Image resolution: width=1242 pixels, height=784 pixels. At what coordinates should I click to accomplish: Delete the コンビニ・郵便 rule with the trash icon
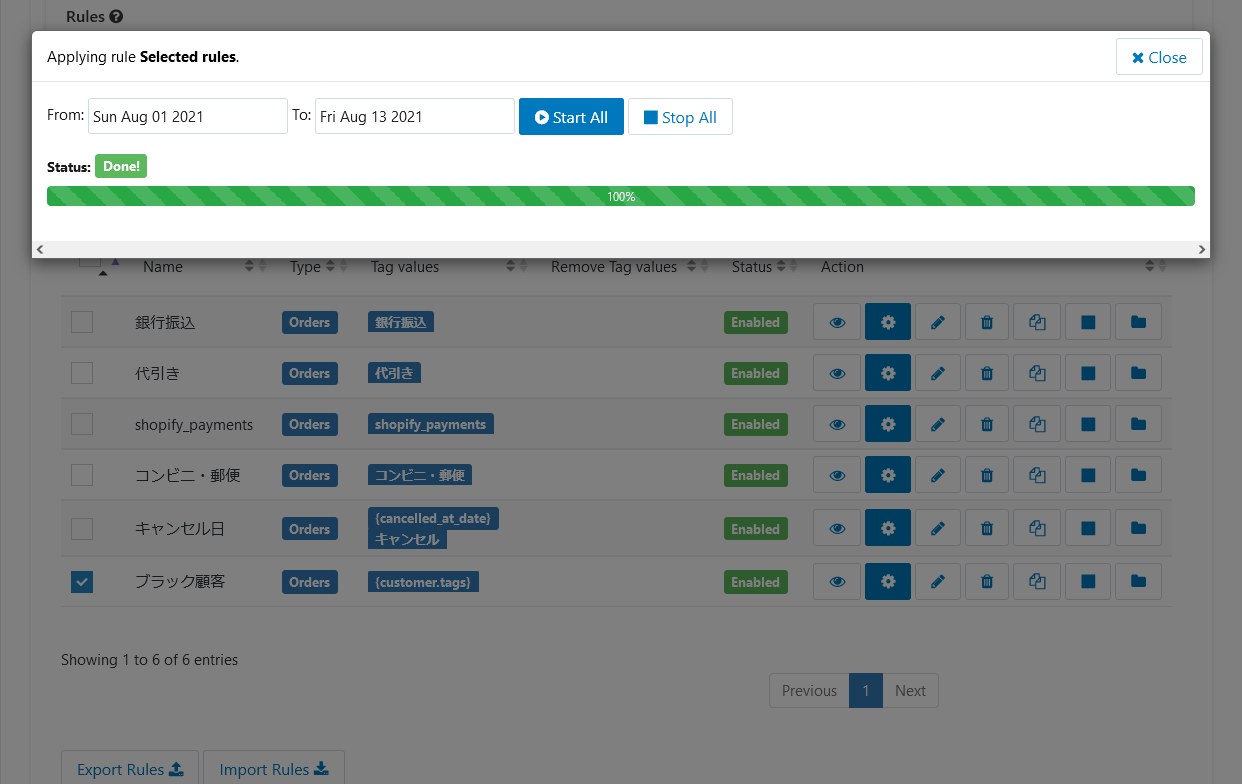pos(987,474)
